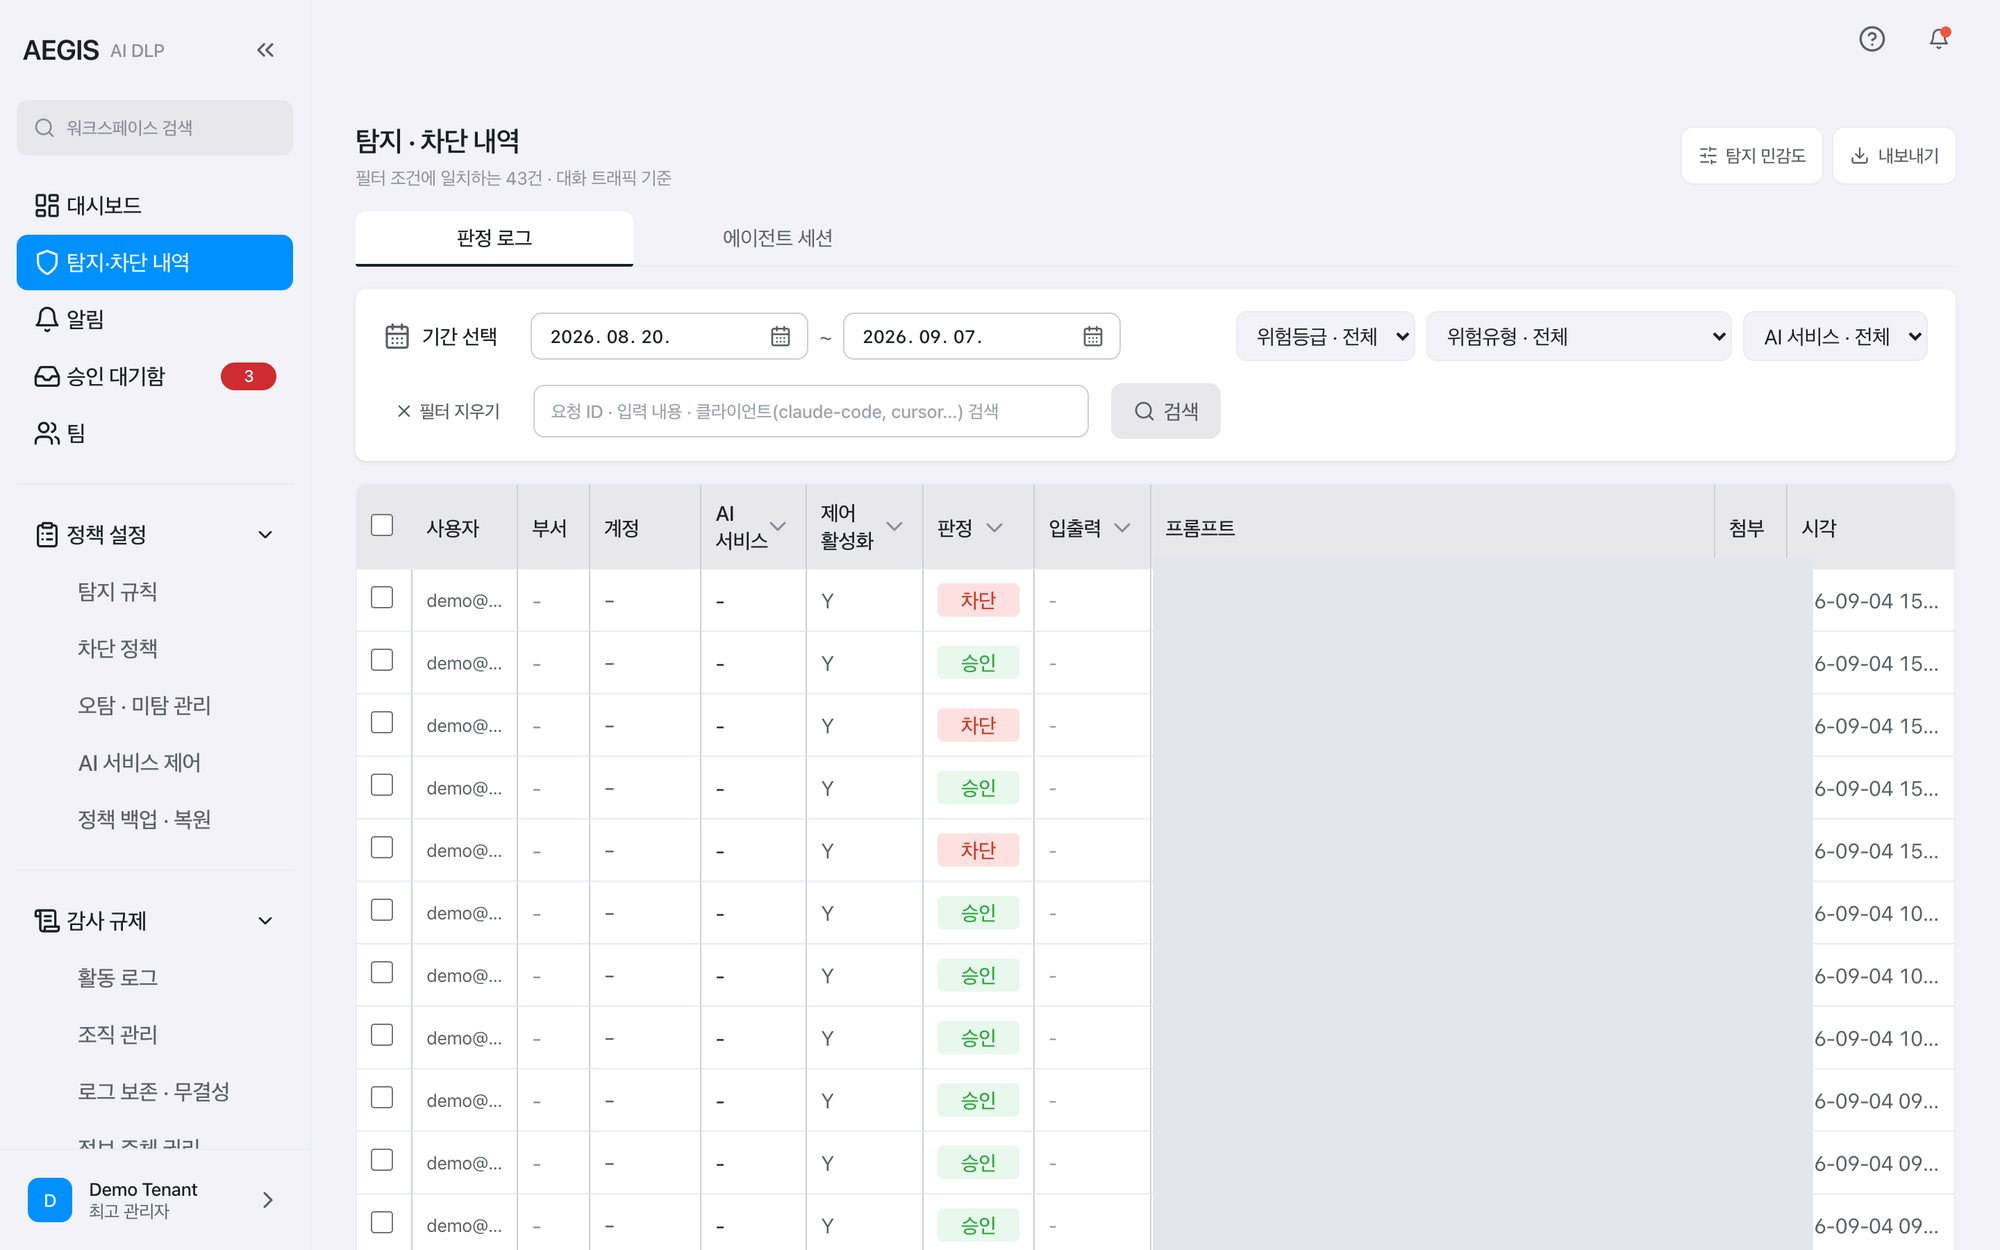Click the 검색 search button
The height and width of the screenshot is (1250, 2000).
[x=1166, y=411]
